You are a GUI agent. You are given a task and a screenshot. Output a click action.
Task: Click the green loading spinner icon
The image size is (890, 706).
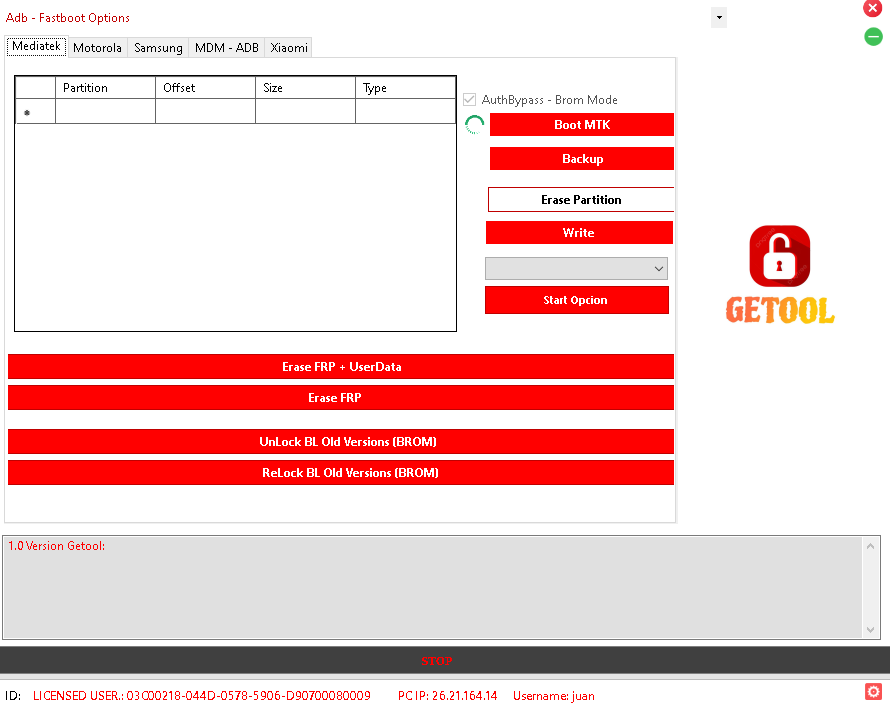tap(475, 124)
